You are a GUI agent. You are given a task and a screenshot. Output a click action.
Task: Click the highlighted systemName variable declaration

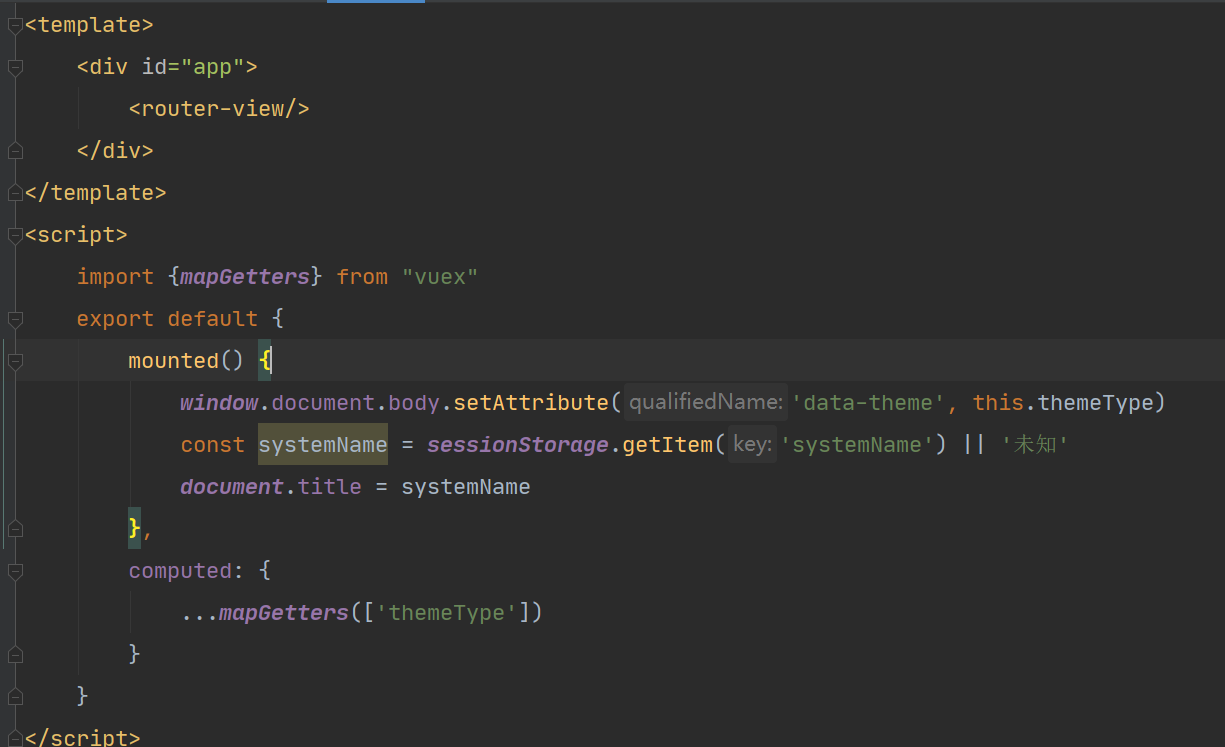(x=323, y=445)
